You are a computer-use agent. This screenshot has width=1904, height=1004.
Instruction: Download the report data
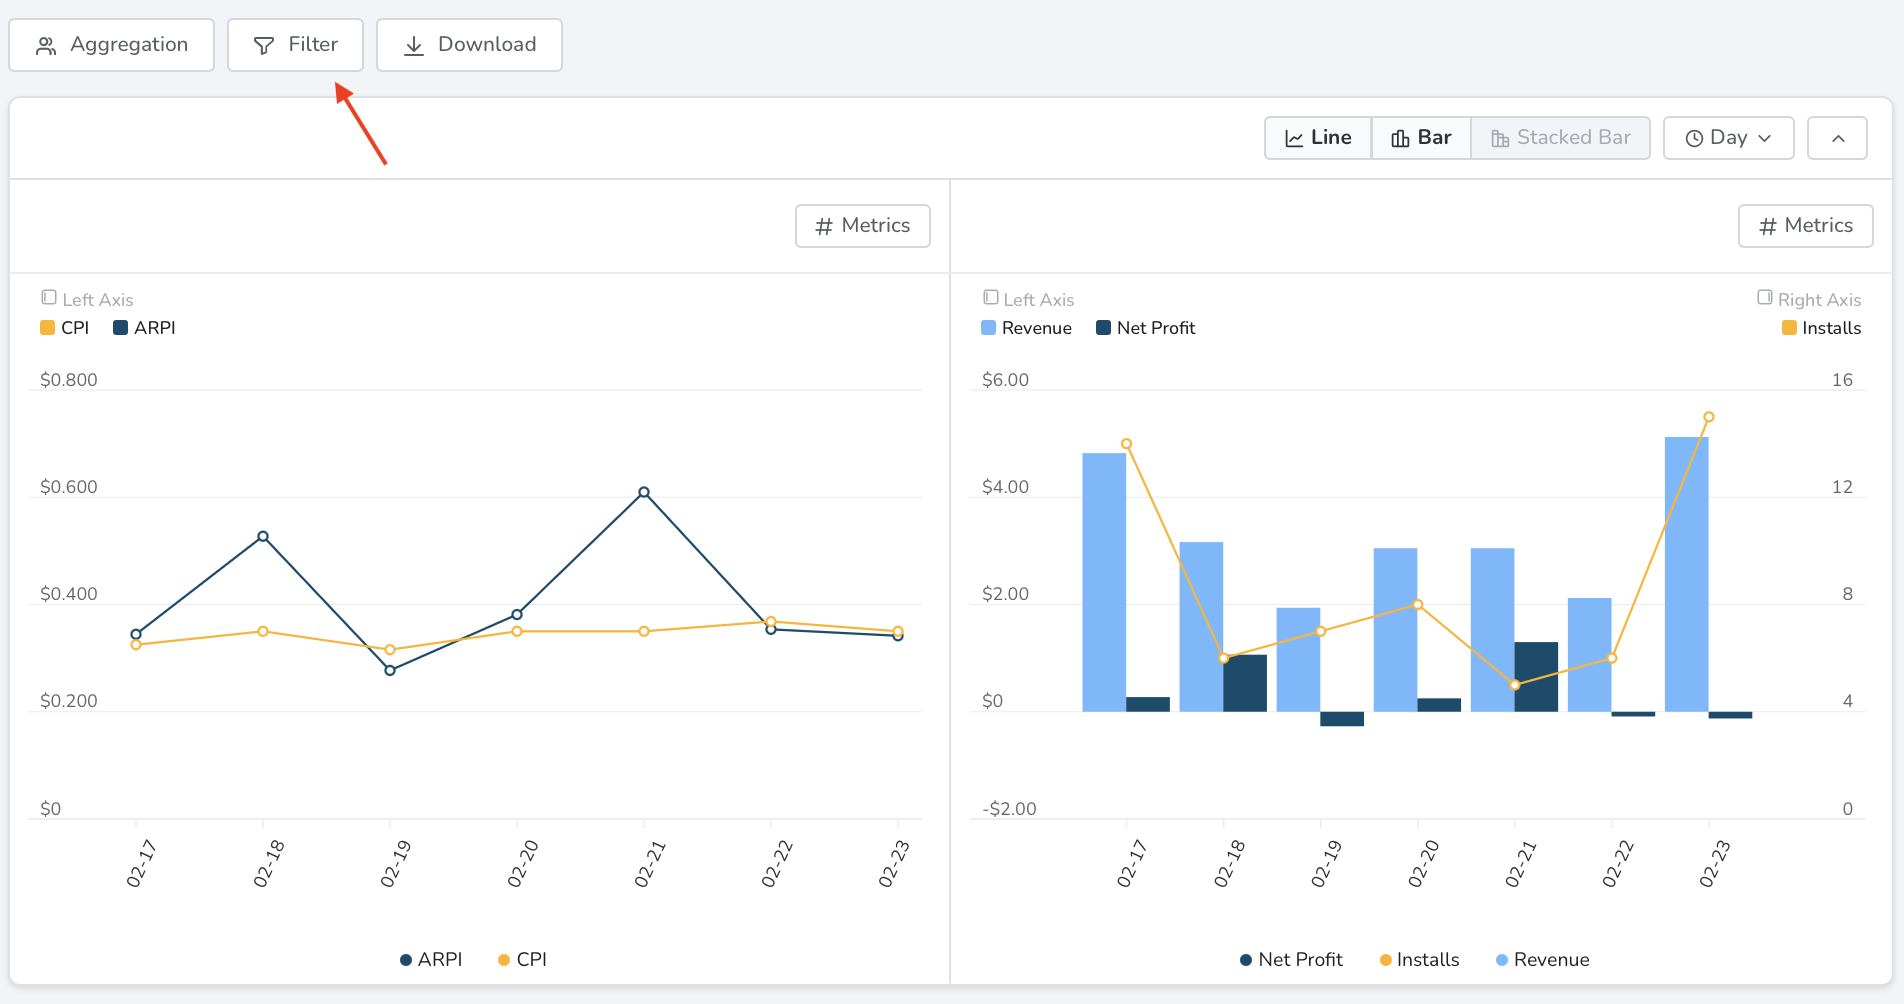tap(469, 45)
